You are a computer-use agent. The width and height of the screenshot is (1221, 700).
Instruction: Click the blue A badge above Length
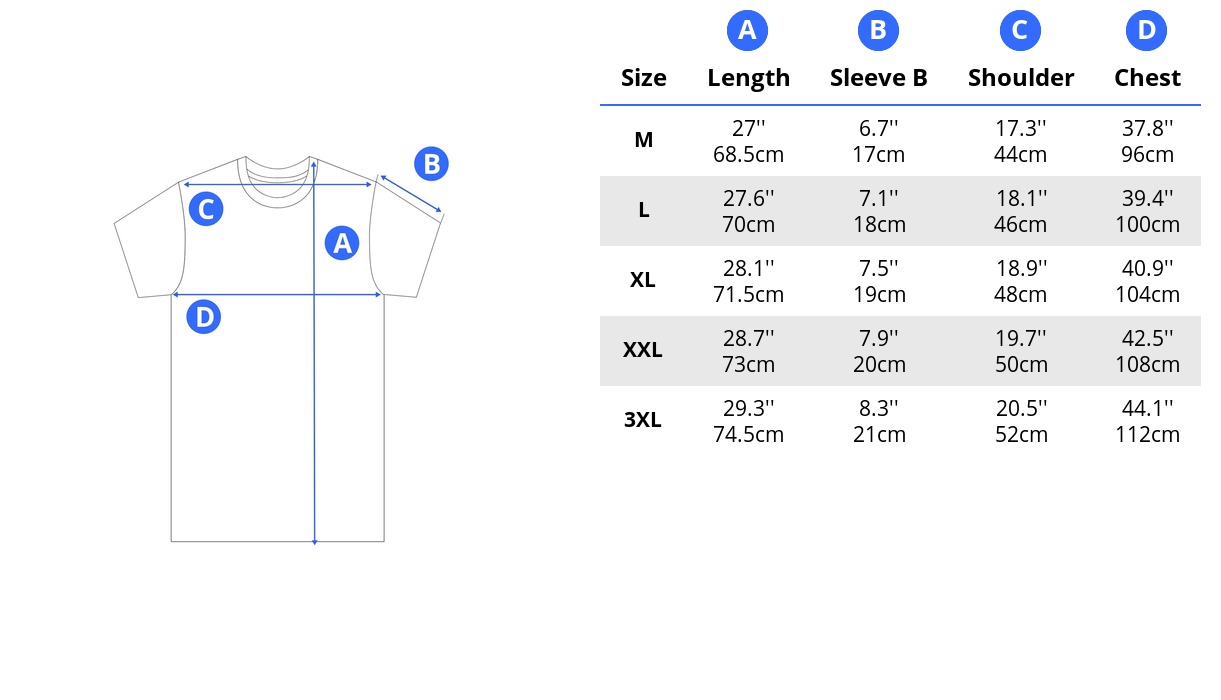[x=747, y=31]
